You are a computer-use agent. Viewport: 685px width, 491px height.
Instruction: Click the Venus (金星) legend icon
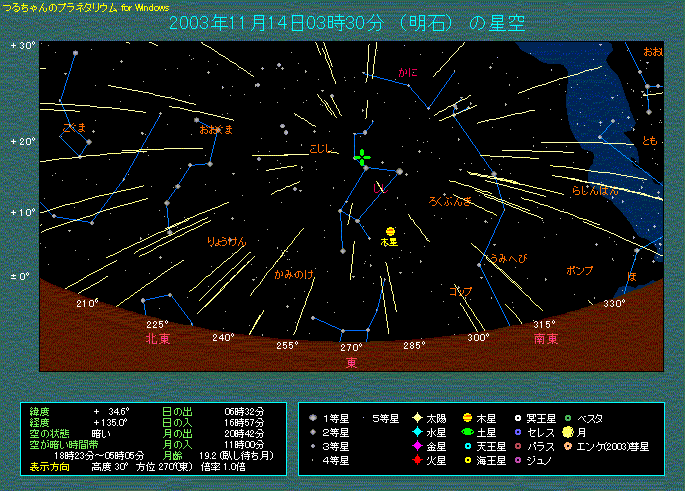(x=416, y=446)
